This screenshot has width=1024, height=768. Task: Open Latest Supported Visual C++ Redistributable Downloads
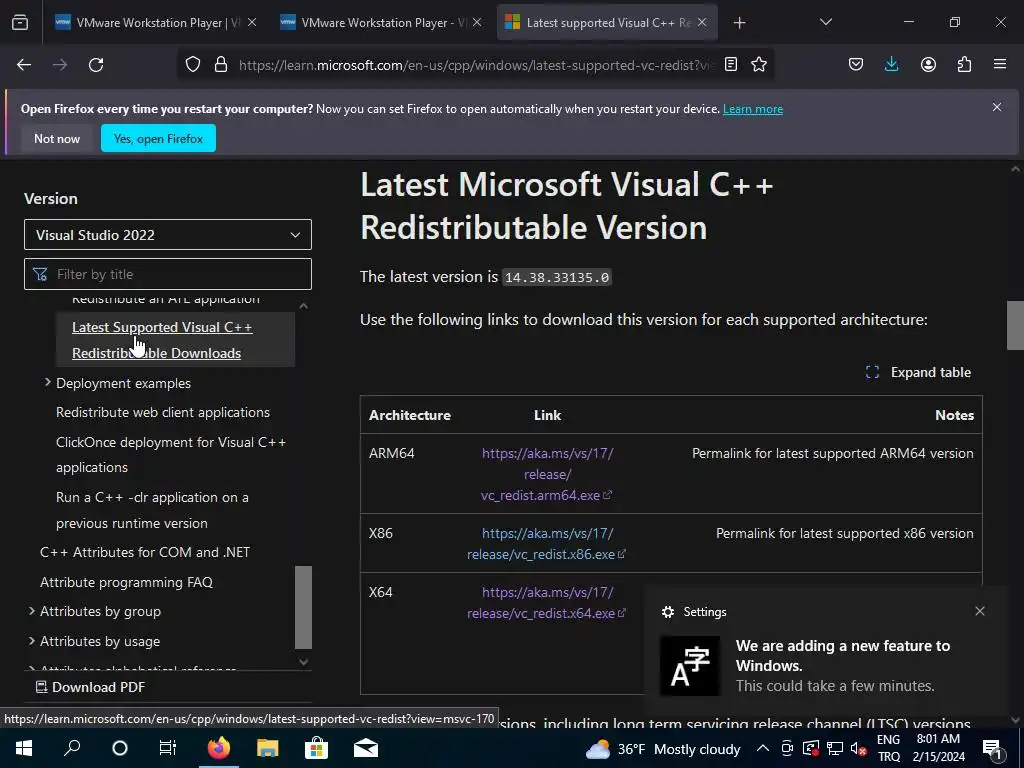click(x=162, y=340)
